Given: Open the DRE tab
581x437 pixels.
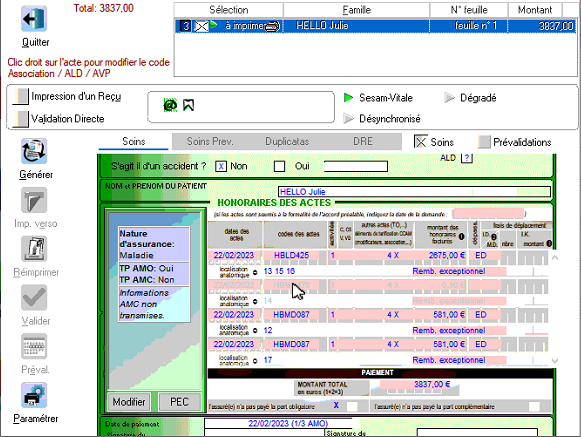Looking at the screenshot, I should point(363,142).
